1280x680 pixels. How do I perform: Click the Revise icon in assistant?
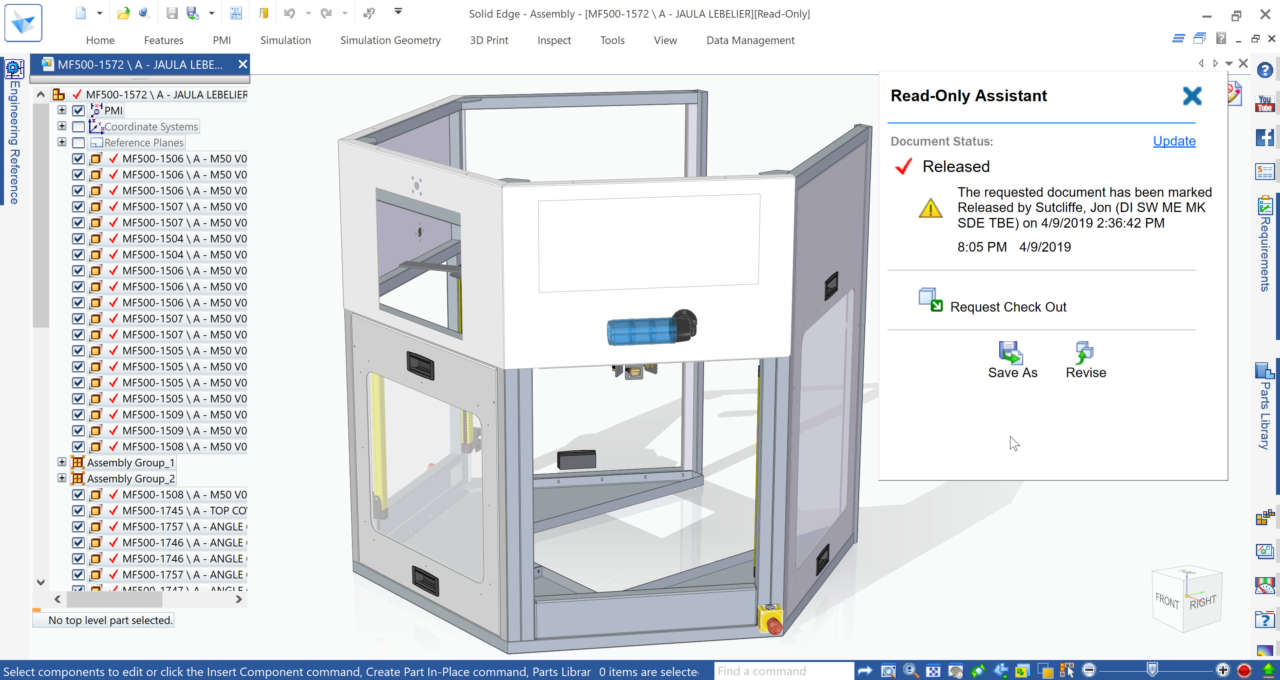click(x=1085, y=353)
